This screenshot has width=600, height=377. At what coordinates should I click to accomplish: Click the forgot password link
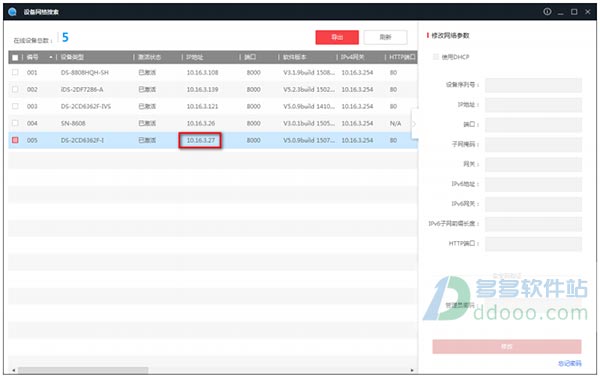(570, 363)
